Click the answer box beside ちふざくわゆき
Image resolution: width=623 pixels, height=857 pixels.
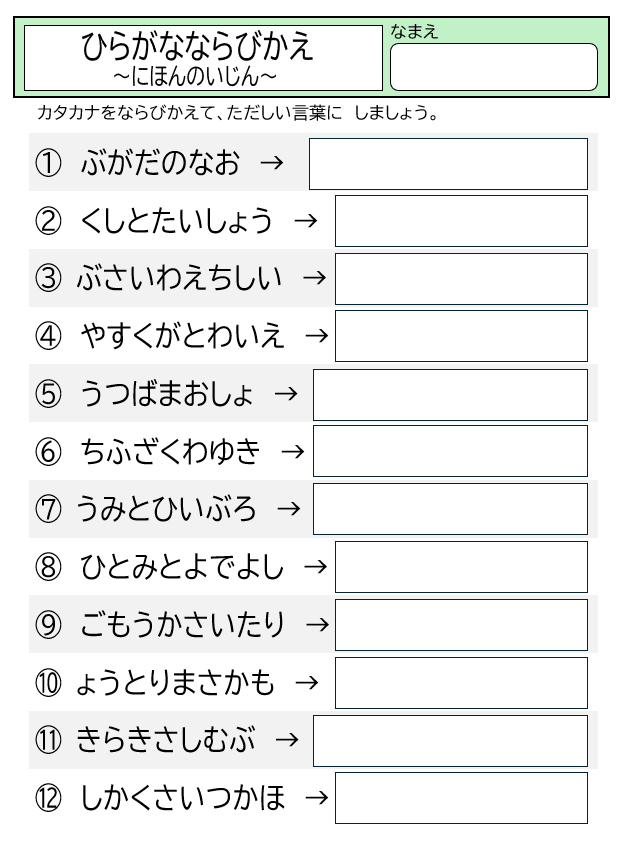(450, 451)
